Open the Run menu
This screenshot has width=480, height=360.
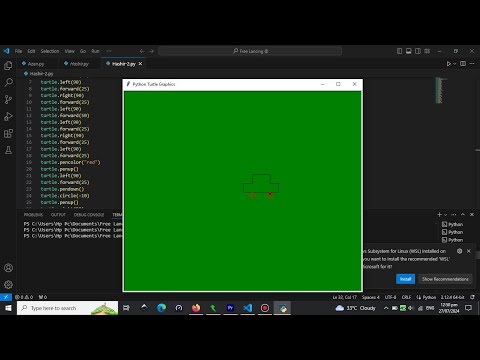point(95,51)
